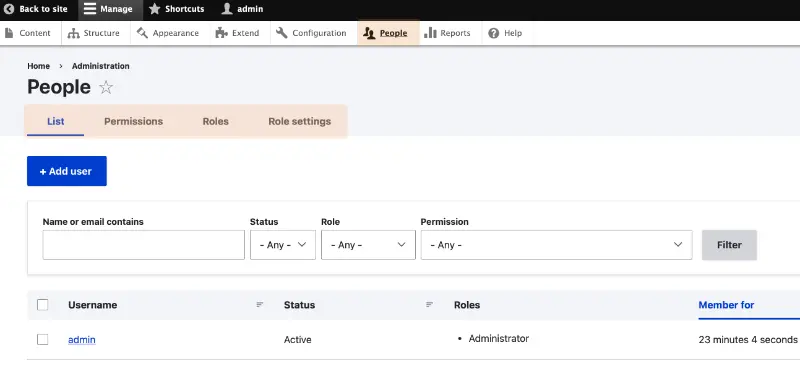Open the Appearance admin section
Viewport: 800px width, 371px height.
168,33
